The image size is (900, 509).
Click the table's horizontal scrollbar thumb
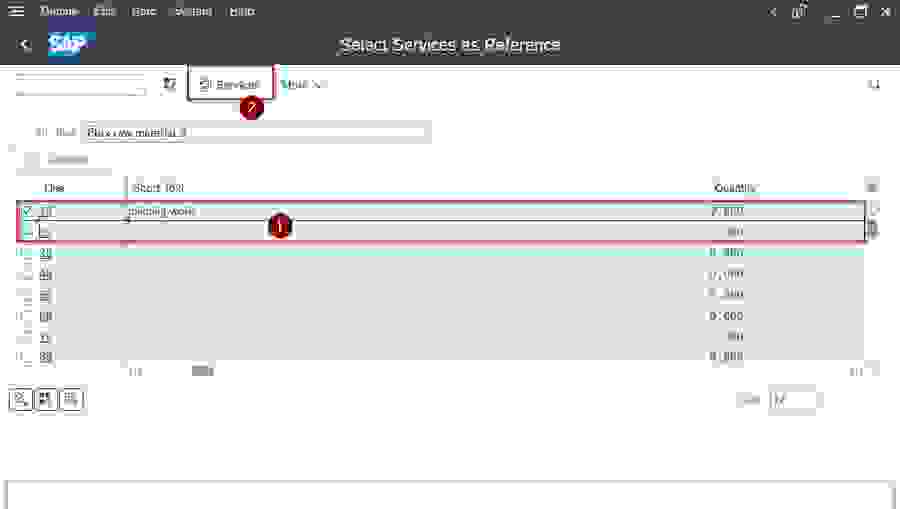click(x=203, y=371)
